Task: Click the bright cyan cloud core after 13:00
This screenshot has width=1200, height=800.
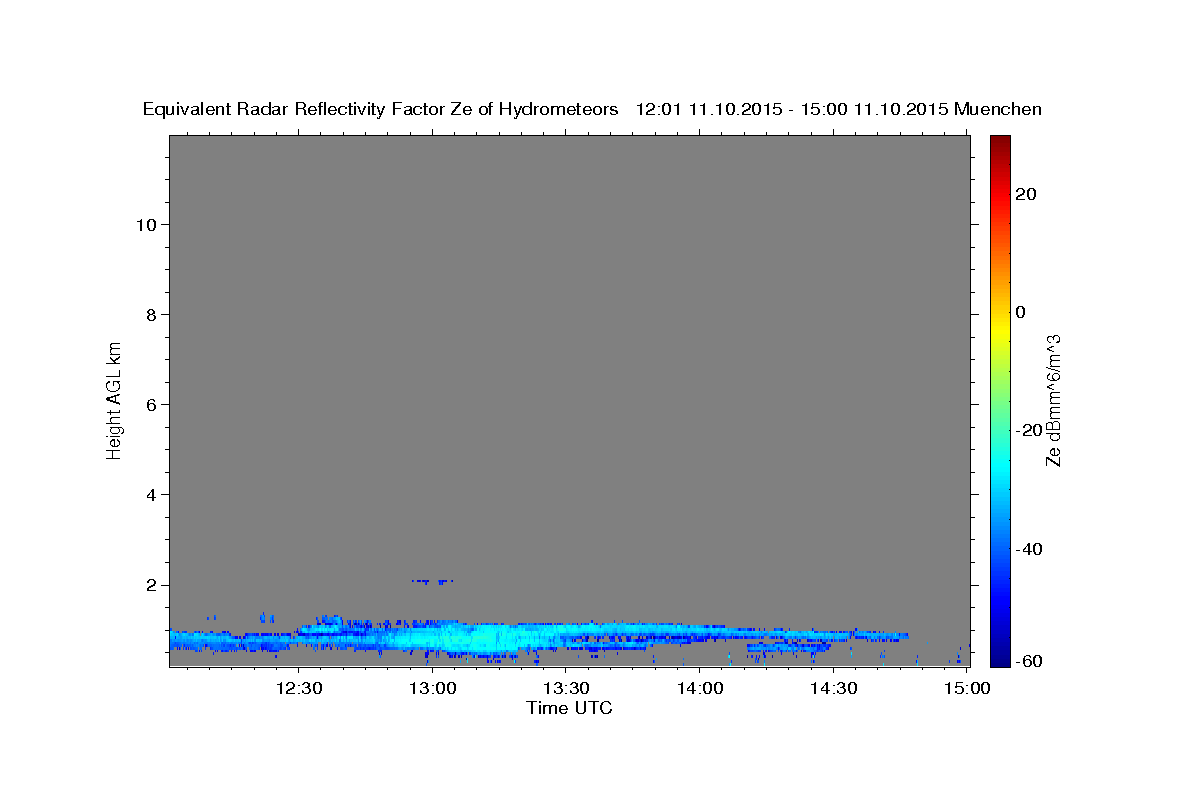Action: click(480, 639)
